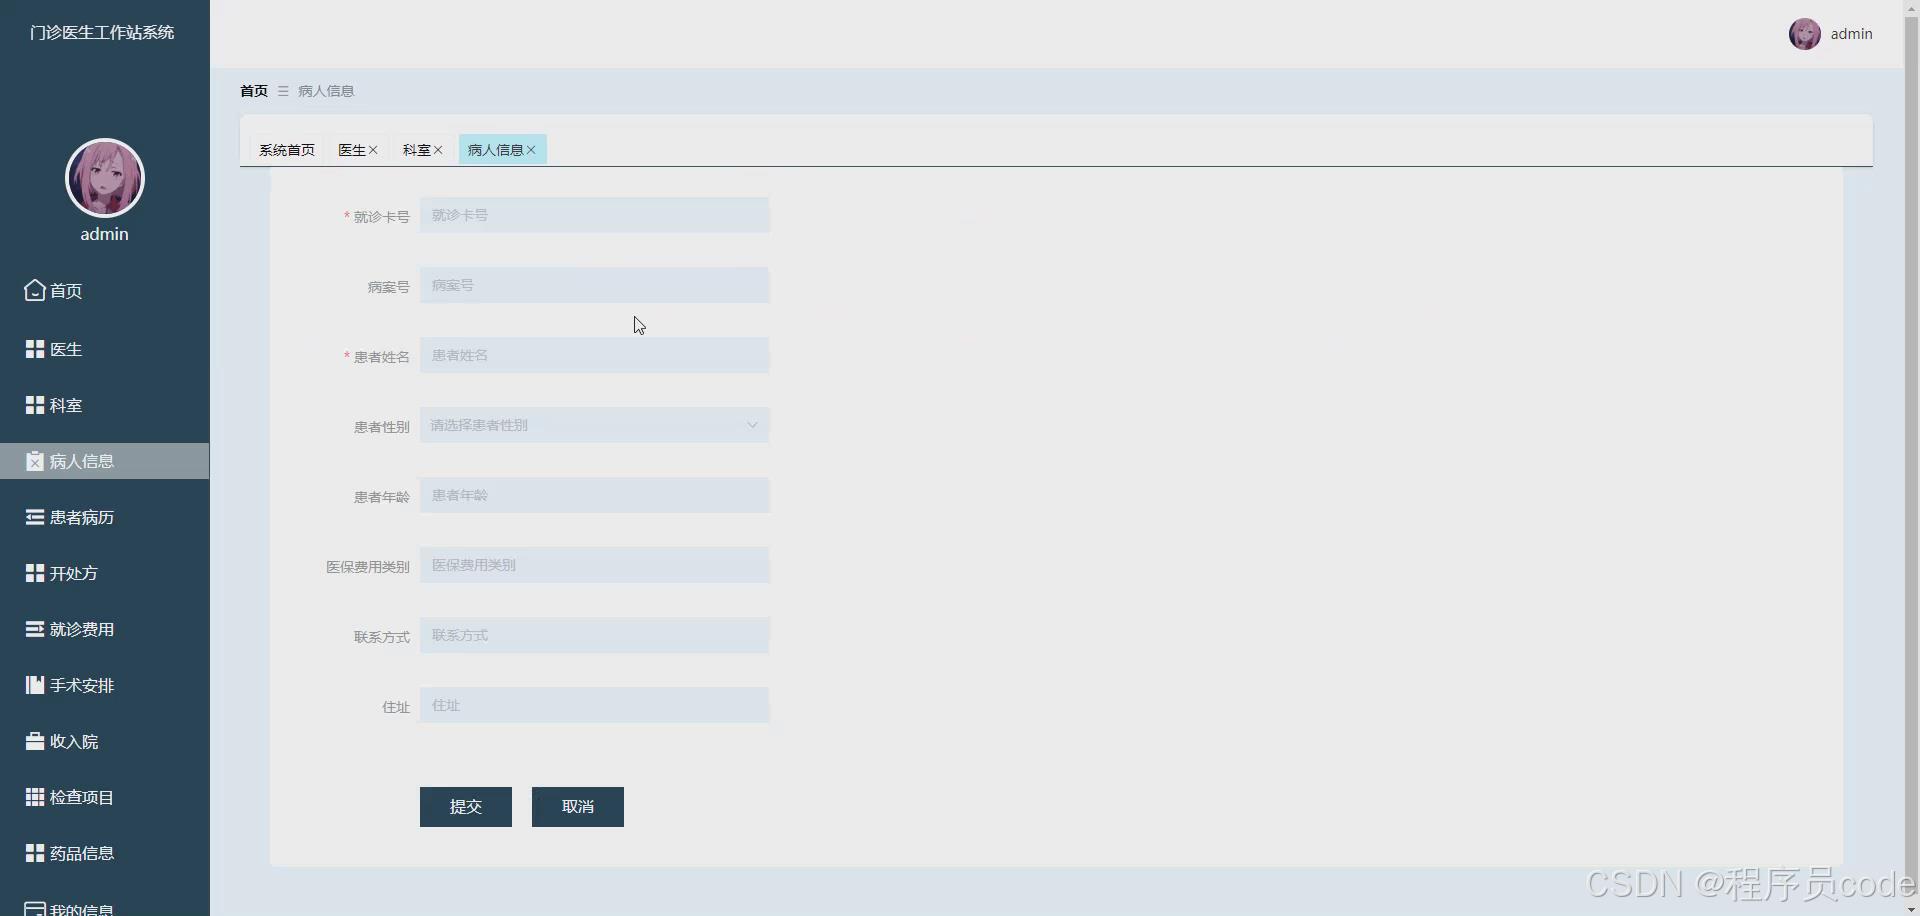Image resolution: width=1920 pixels, height=916 pixels.
Task: Open 药品信息 in the sidebar menu
Action: 105,853
